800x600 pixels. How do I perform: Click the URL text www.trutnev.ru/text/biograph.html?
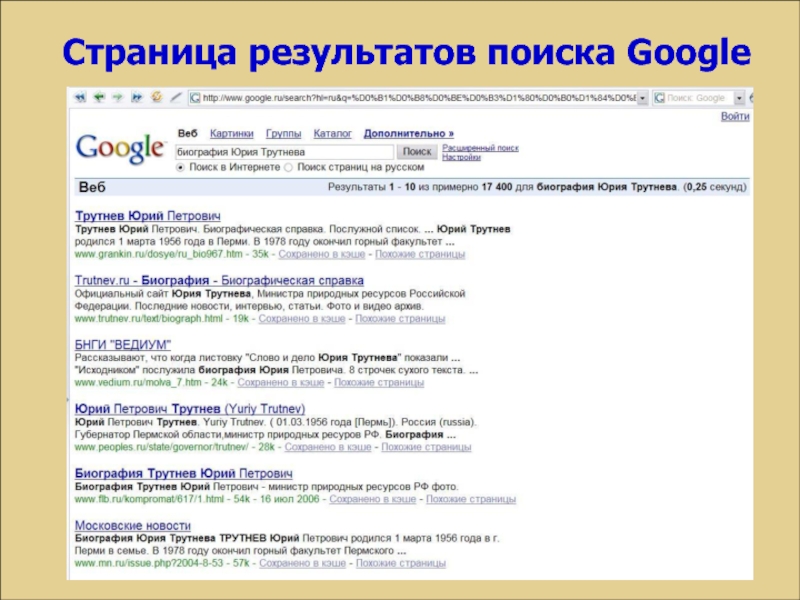click(x=149, y=319)
